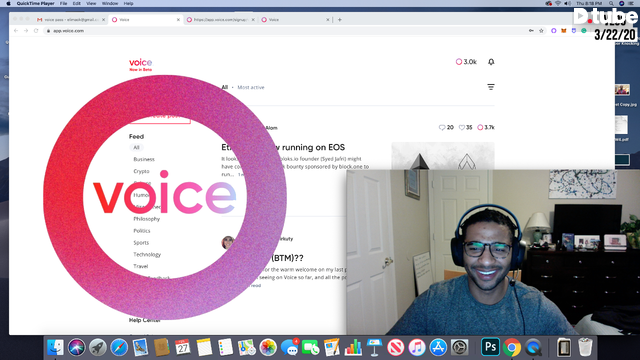Screen dimensions: 640x360
Task: Open the post about running on EOS
Action: [x=283, y=147]
